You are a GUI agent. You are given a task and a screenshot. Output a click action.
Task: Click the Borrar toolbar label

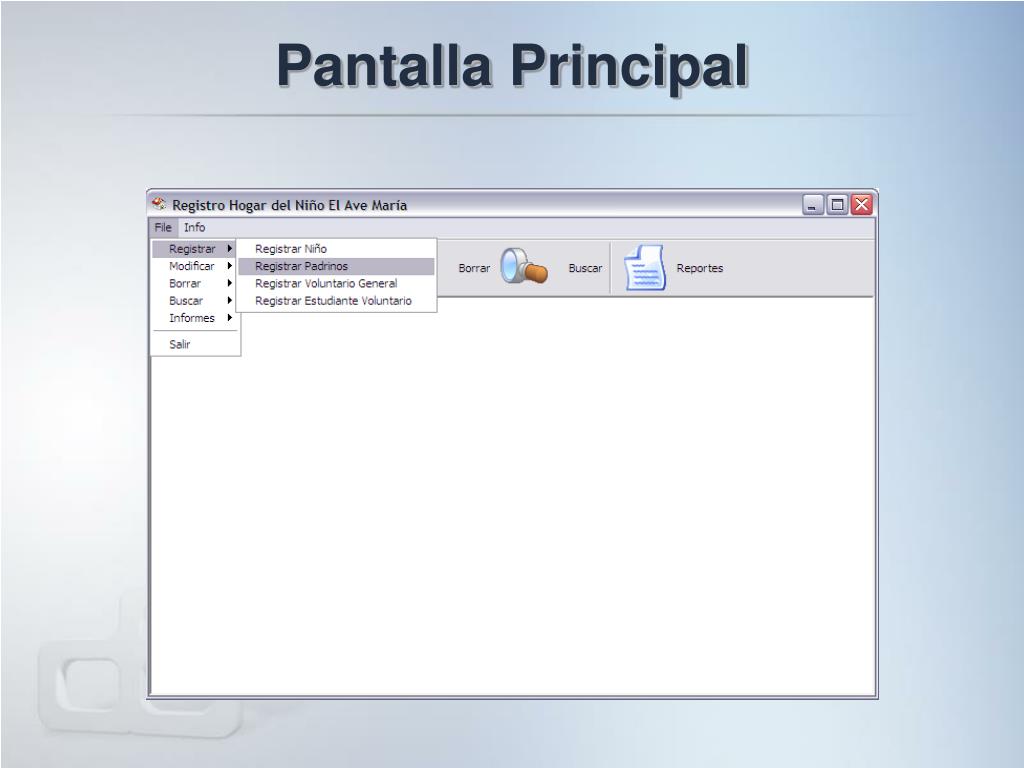tap(474, 268)
